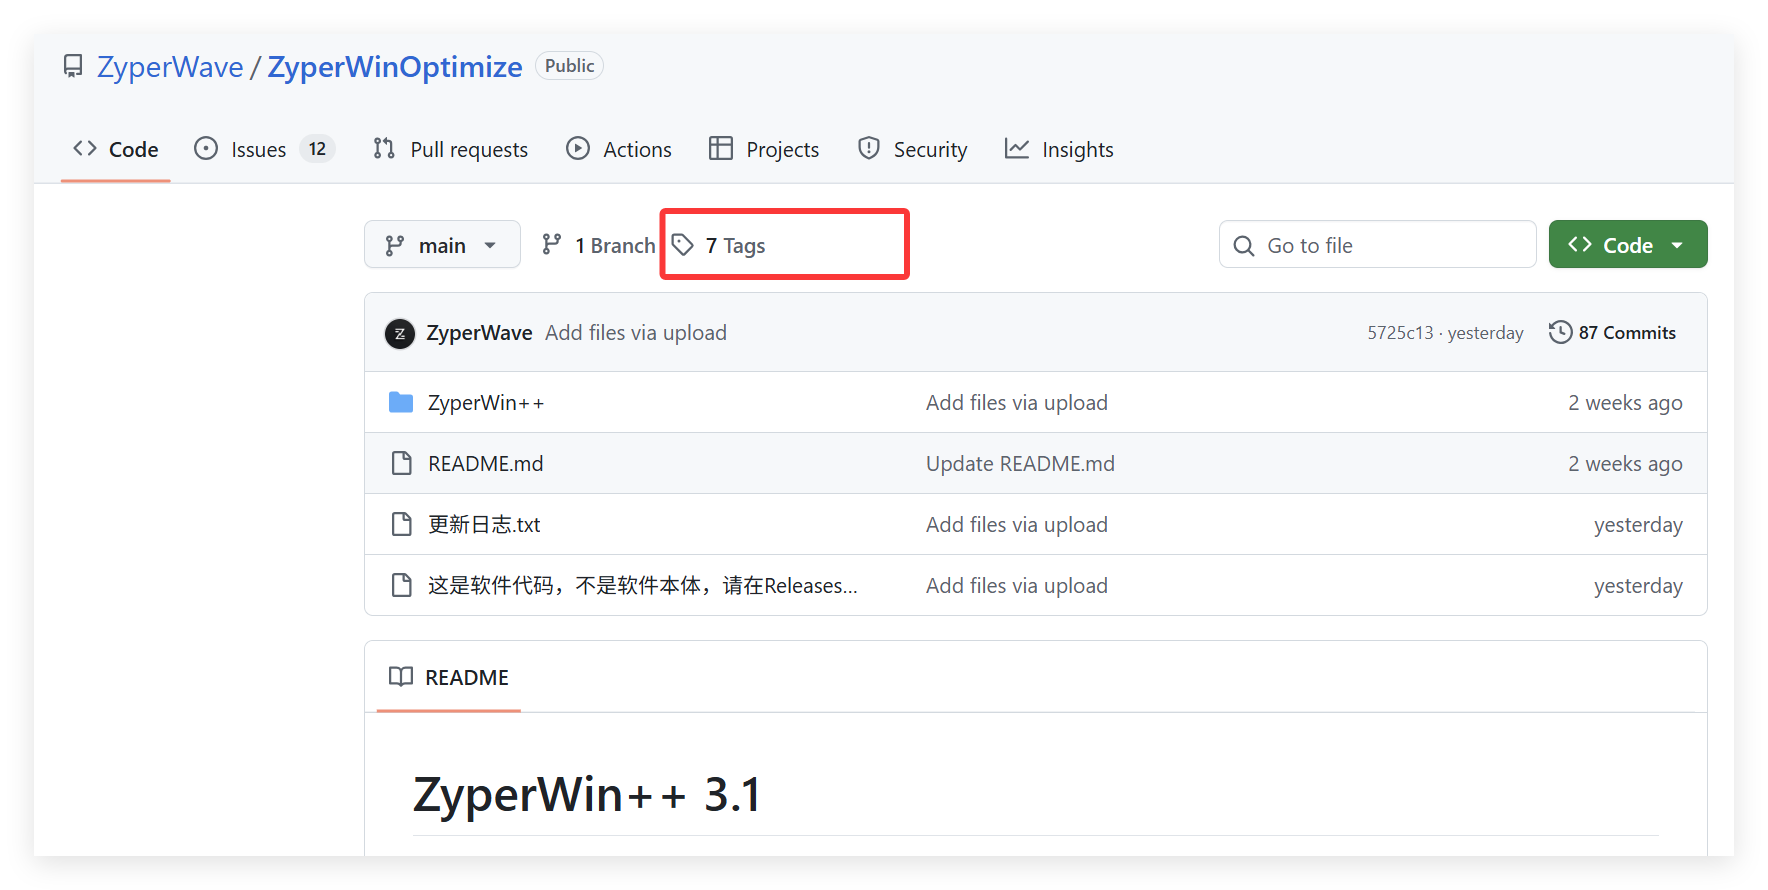Click file icon for 这是软件代码 file
1768x890 pixels.
coord(402,585)
